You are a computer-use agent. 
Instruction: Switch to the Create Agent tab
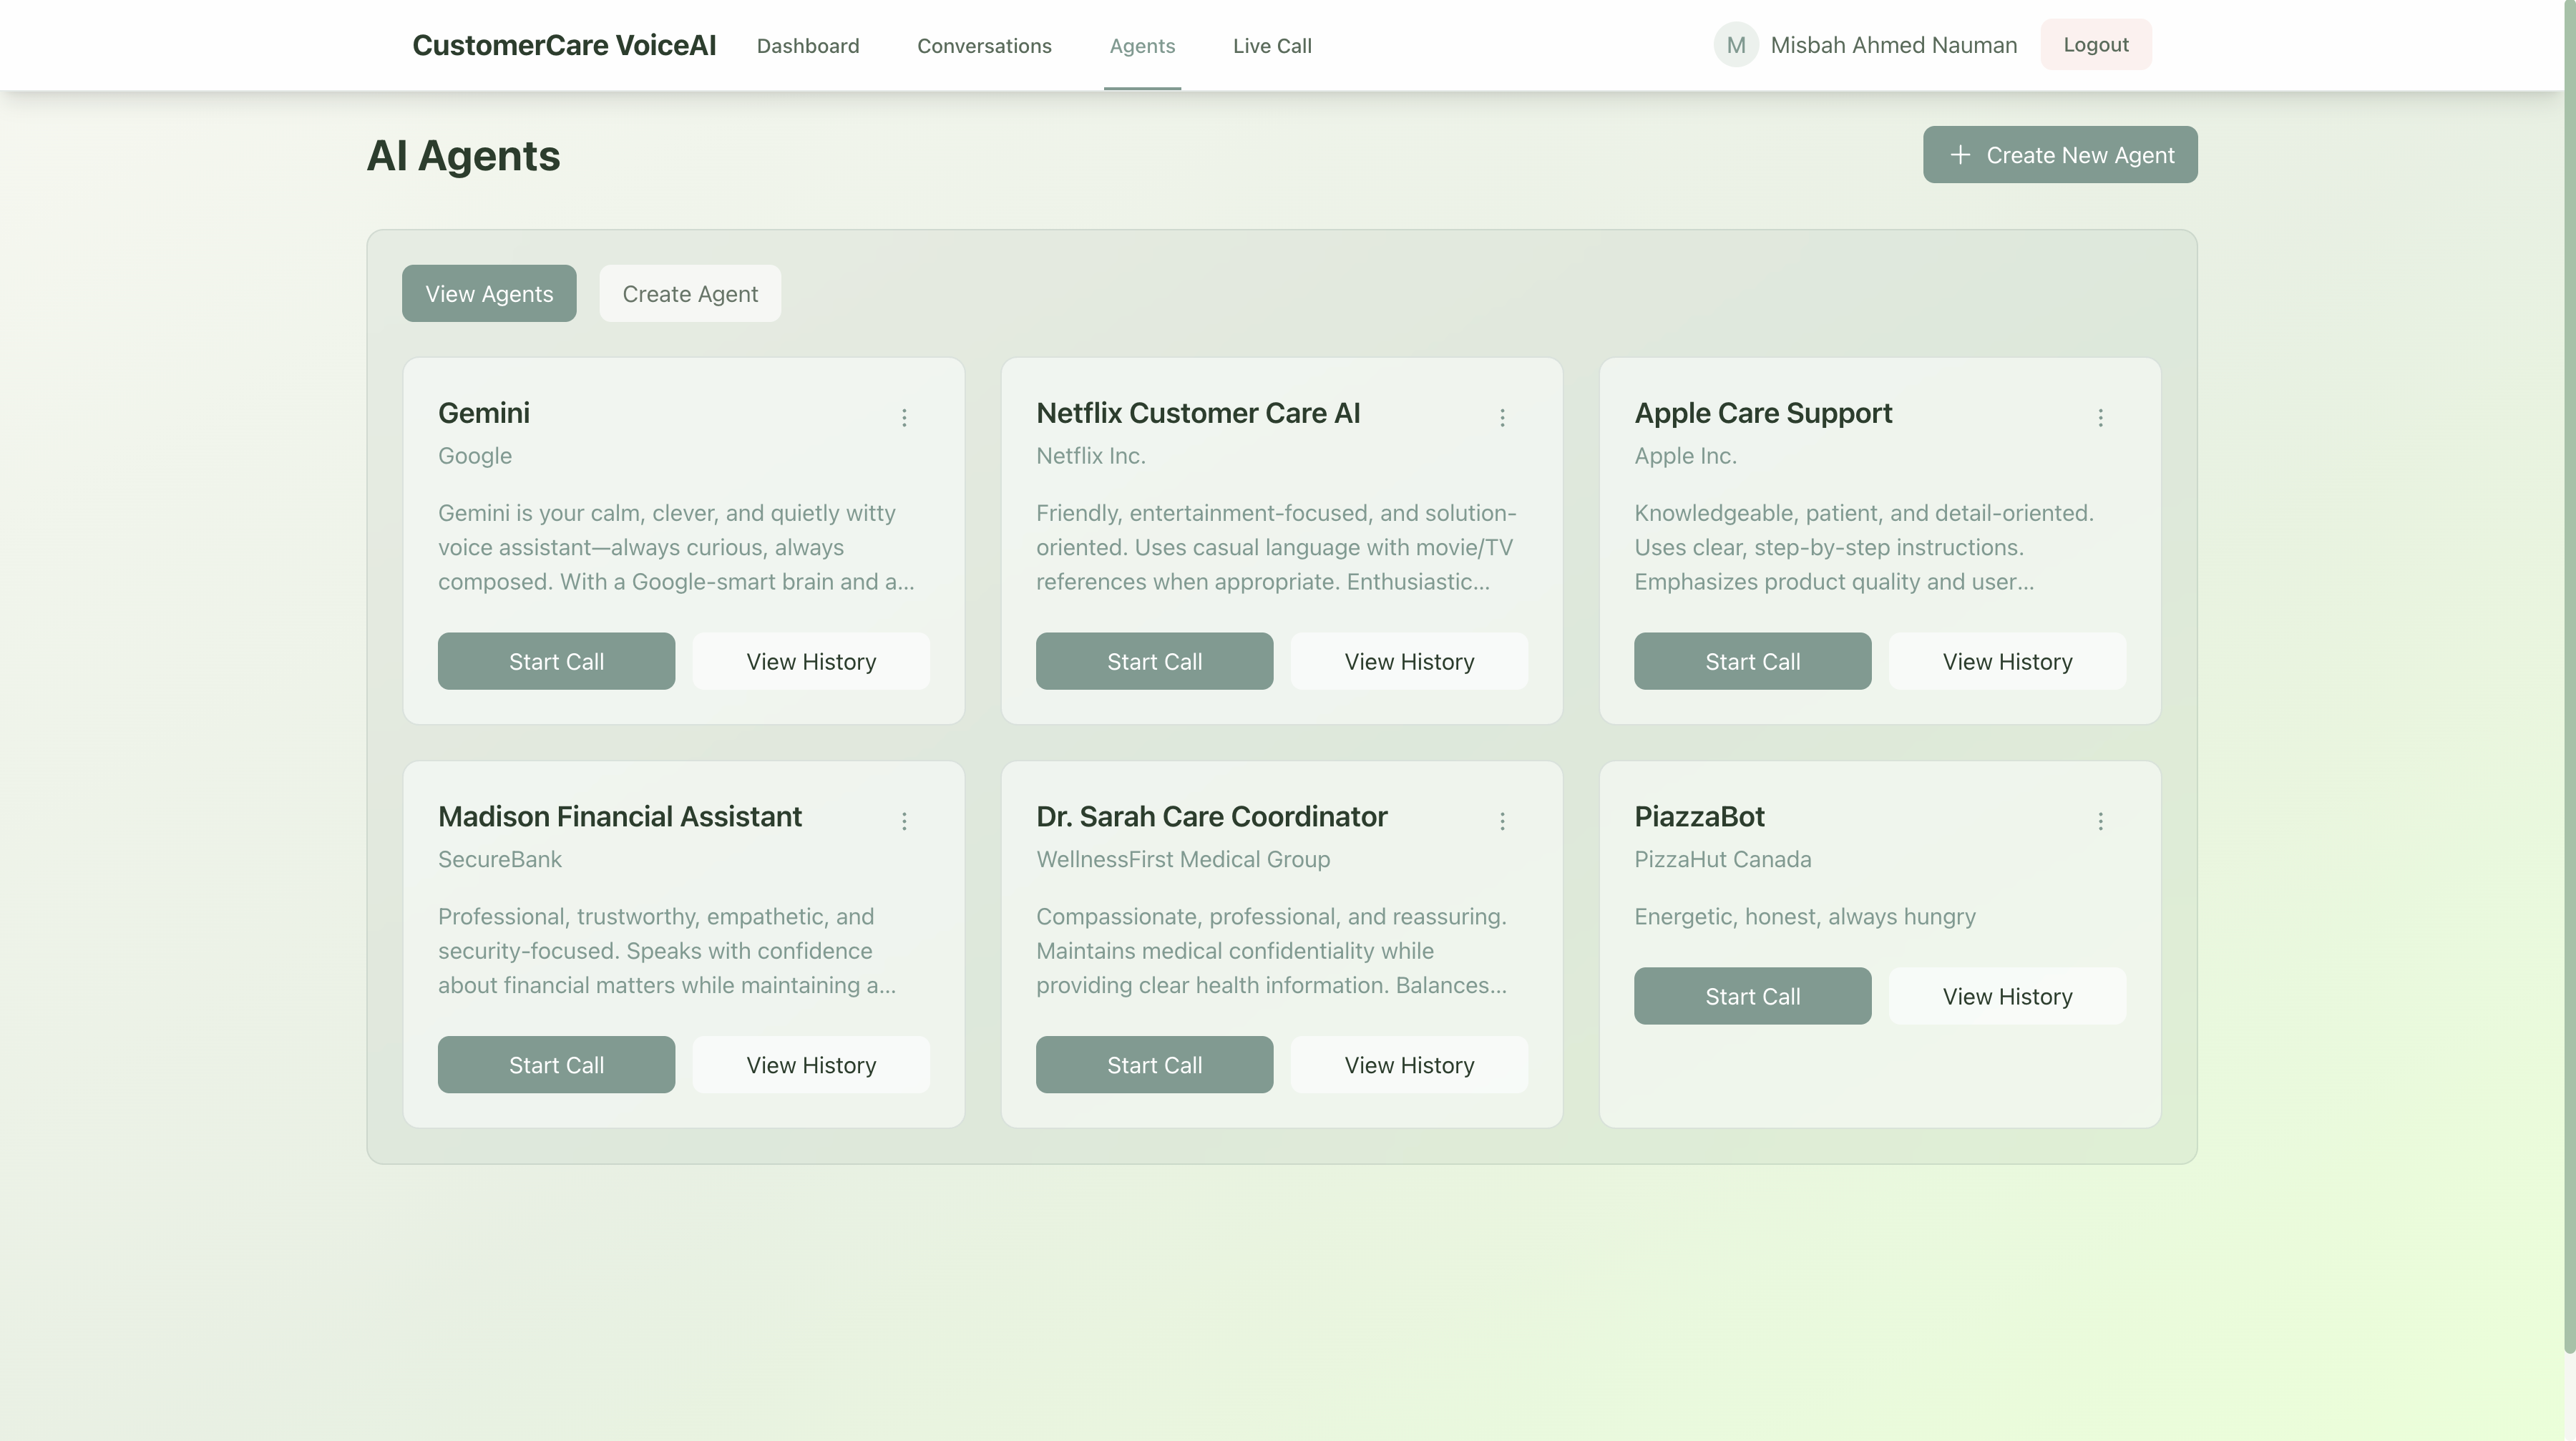coord(690,294)
